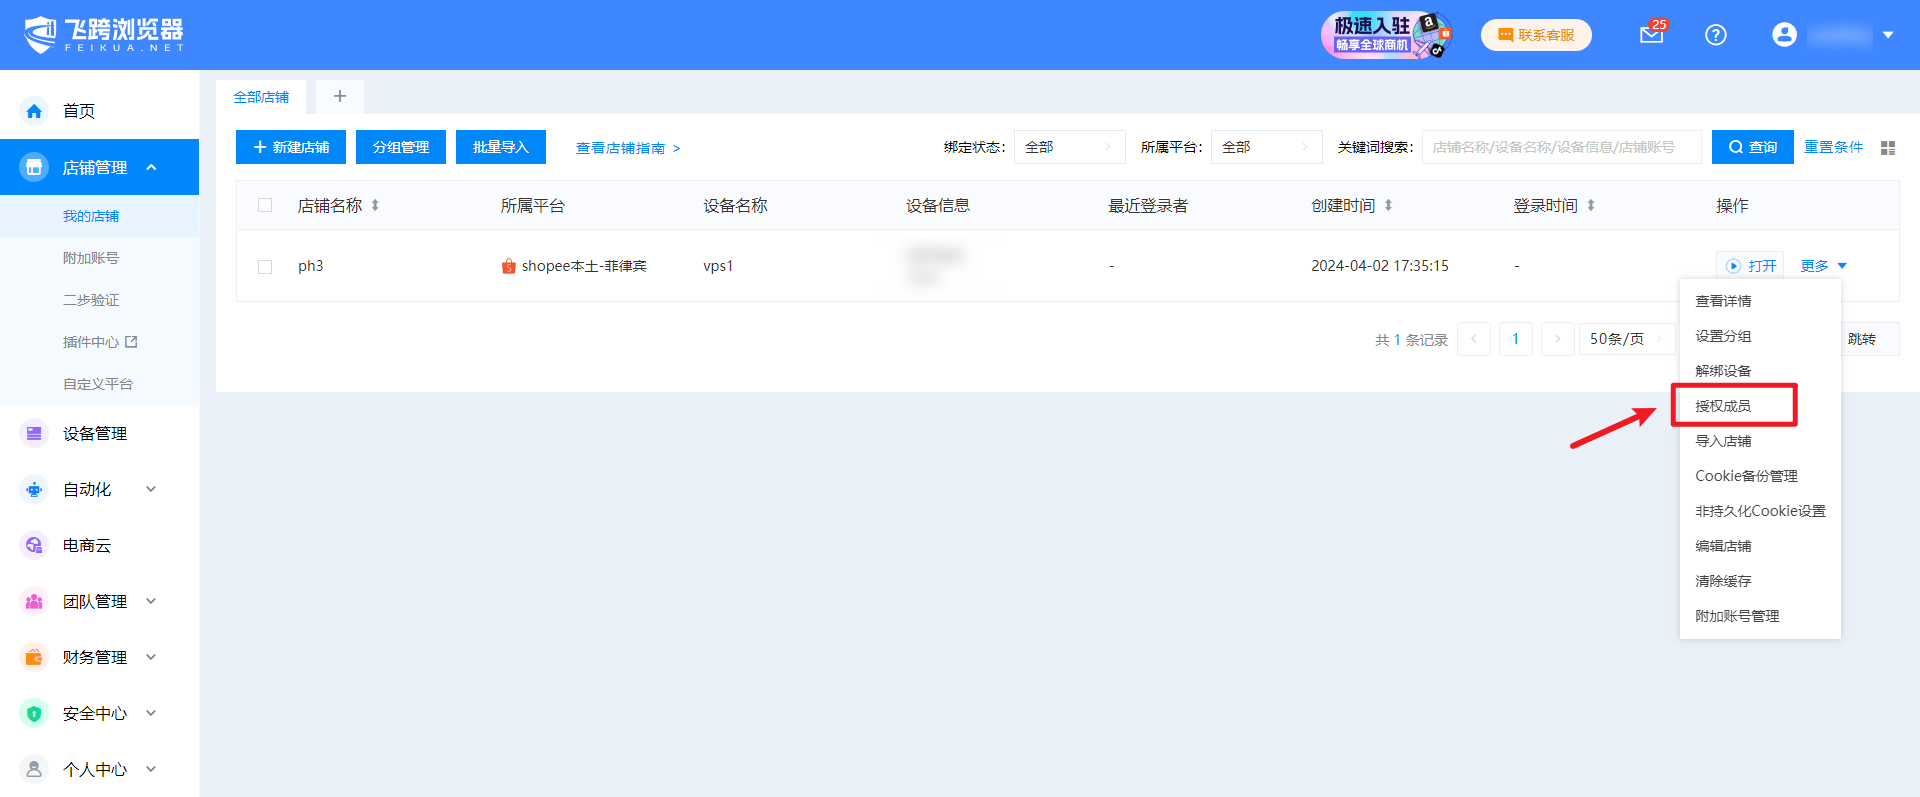Change the 50条/页 page size selector
Image resolution: width=1920 pixels, height=797 pixels.
coord(1626,339)
